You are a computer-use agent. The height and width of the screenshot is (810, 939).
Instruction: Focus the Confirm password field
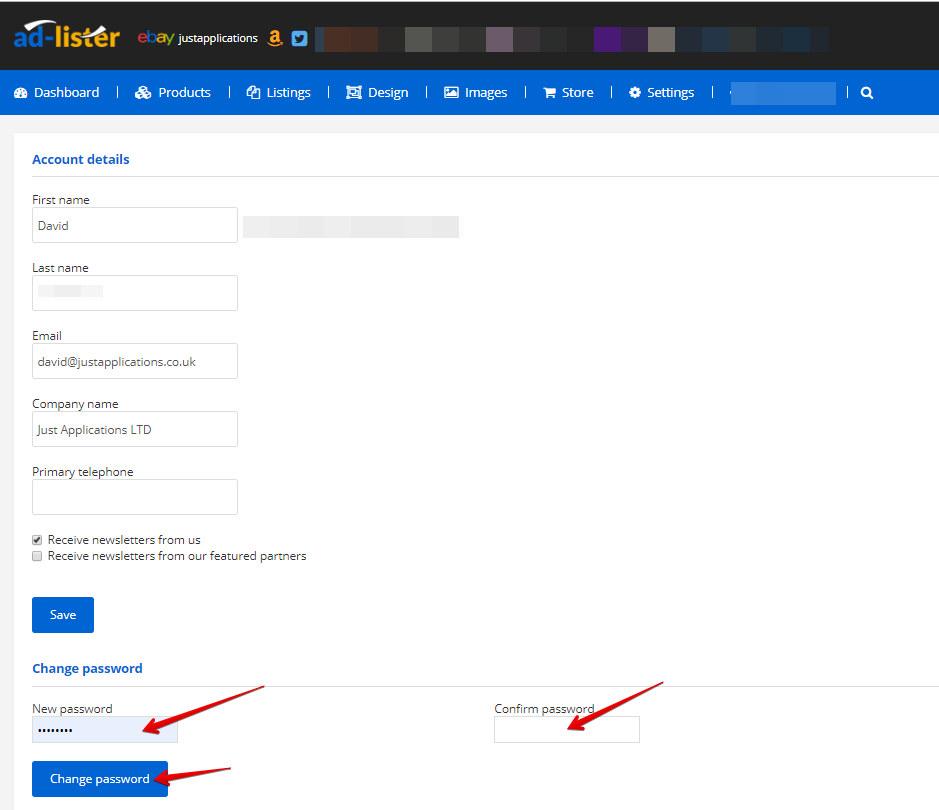tap(567, 729)
